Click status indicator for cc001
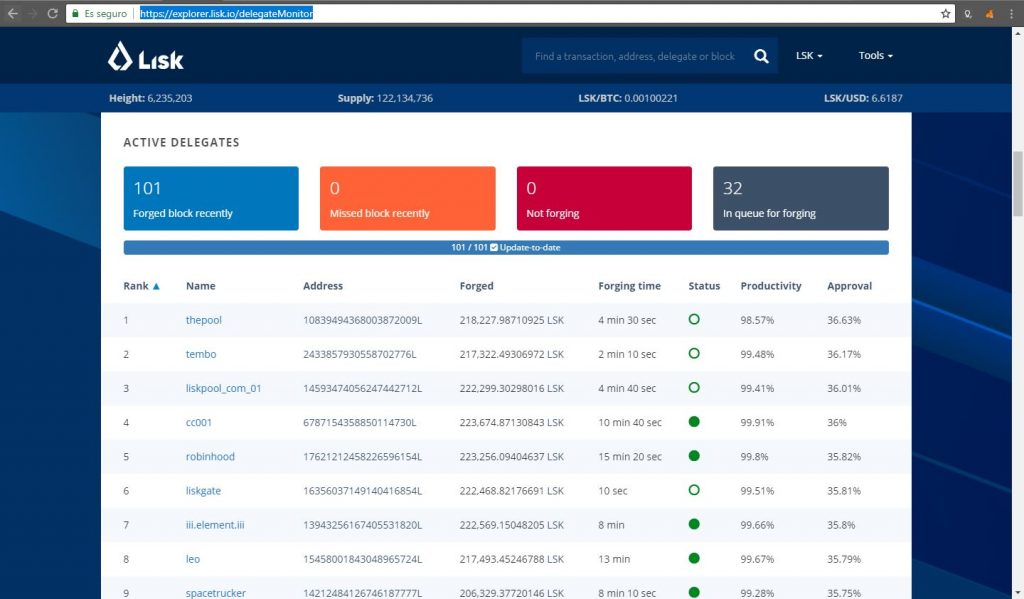The image size is (1024, 599). [x=694, y=421]
